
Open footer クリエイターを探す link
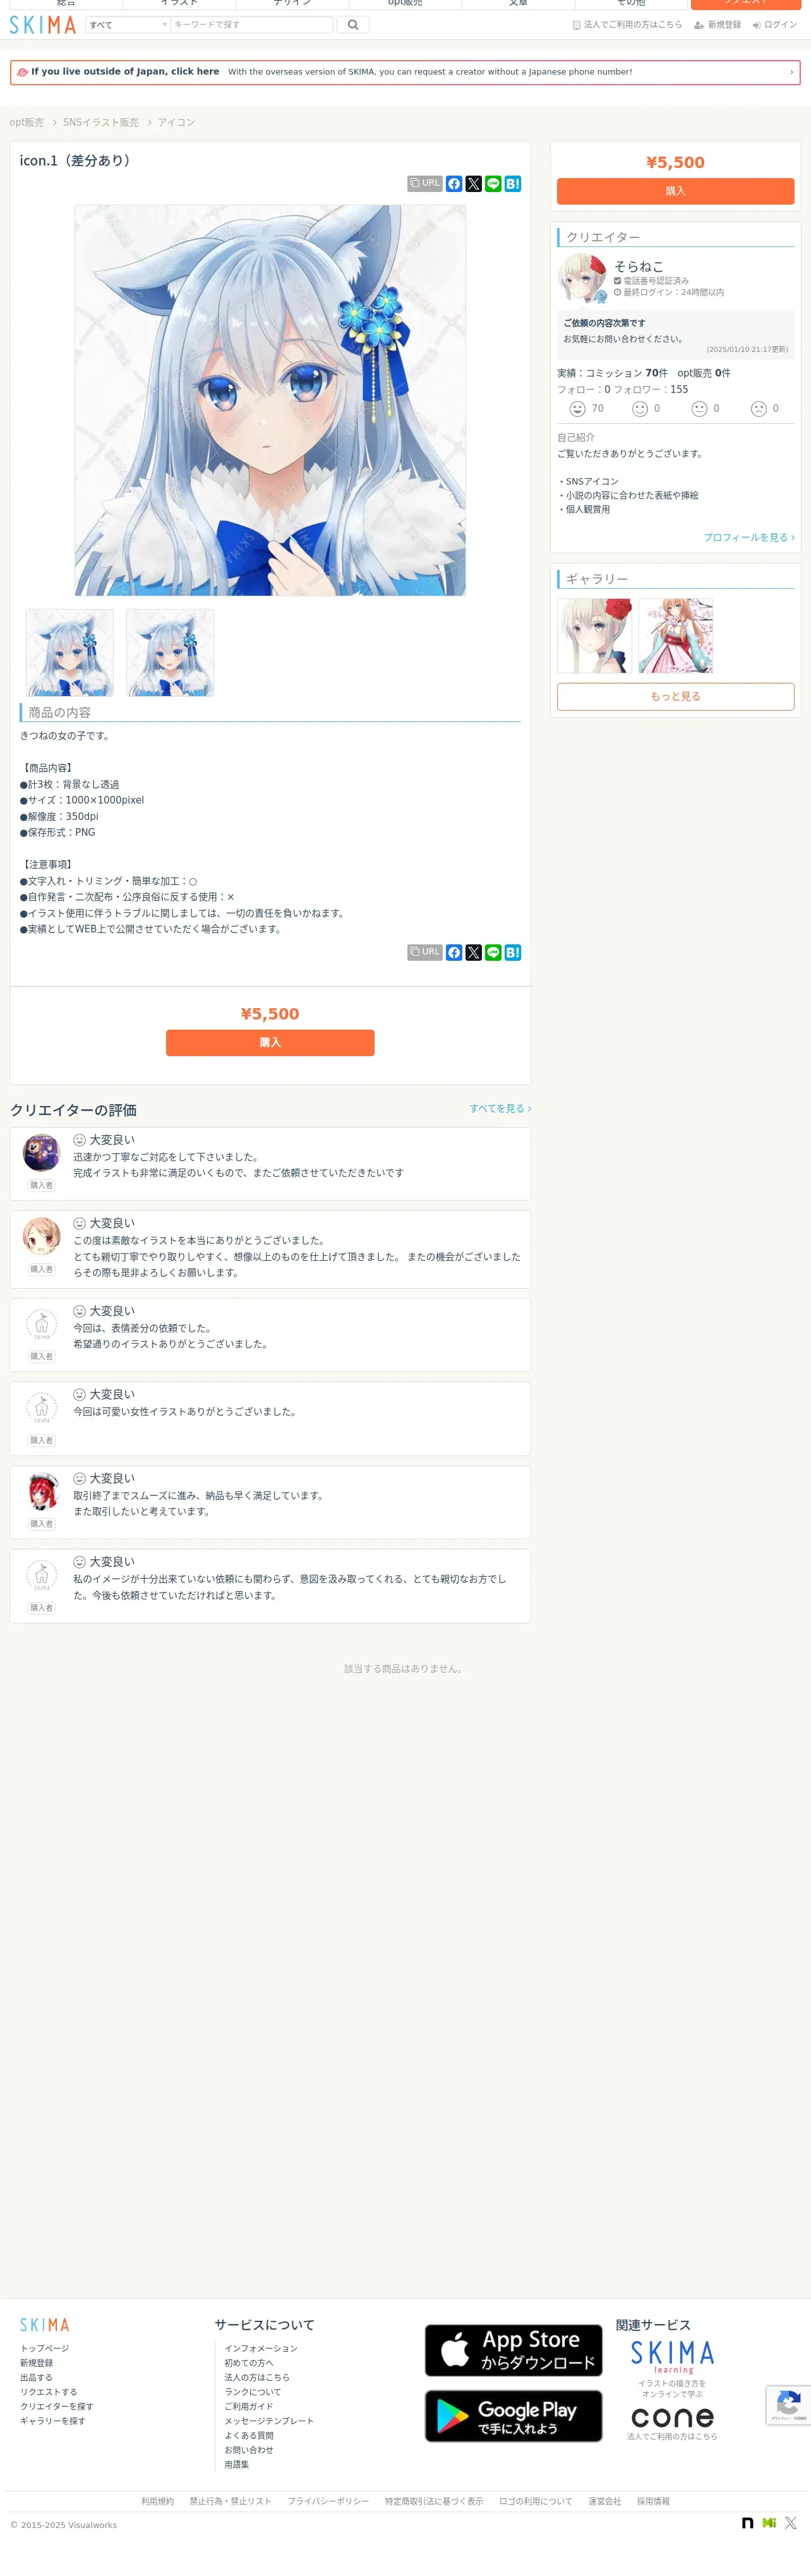57,2407
